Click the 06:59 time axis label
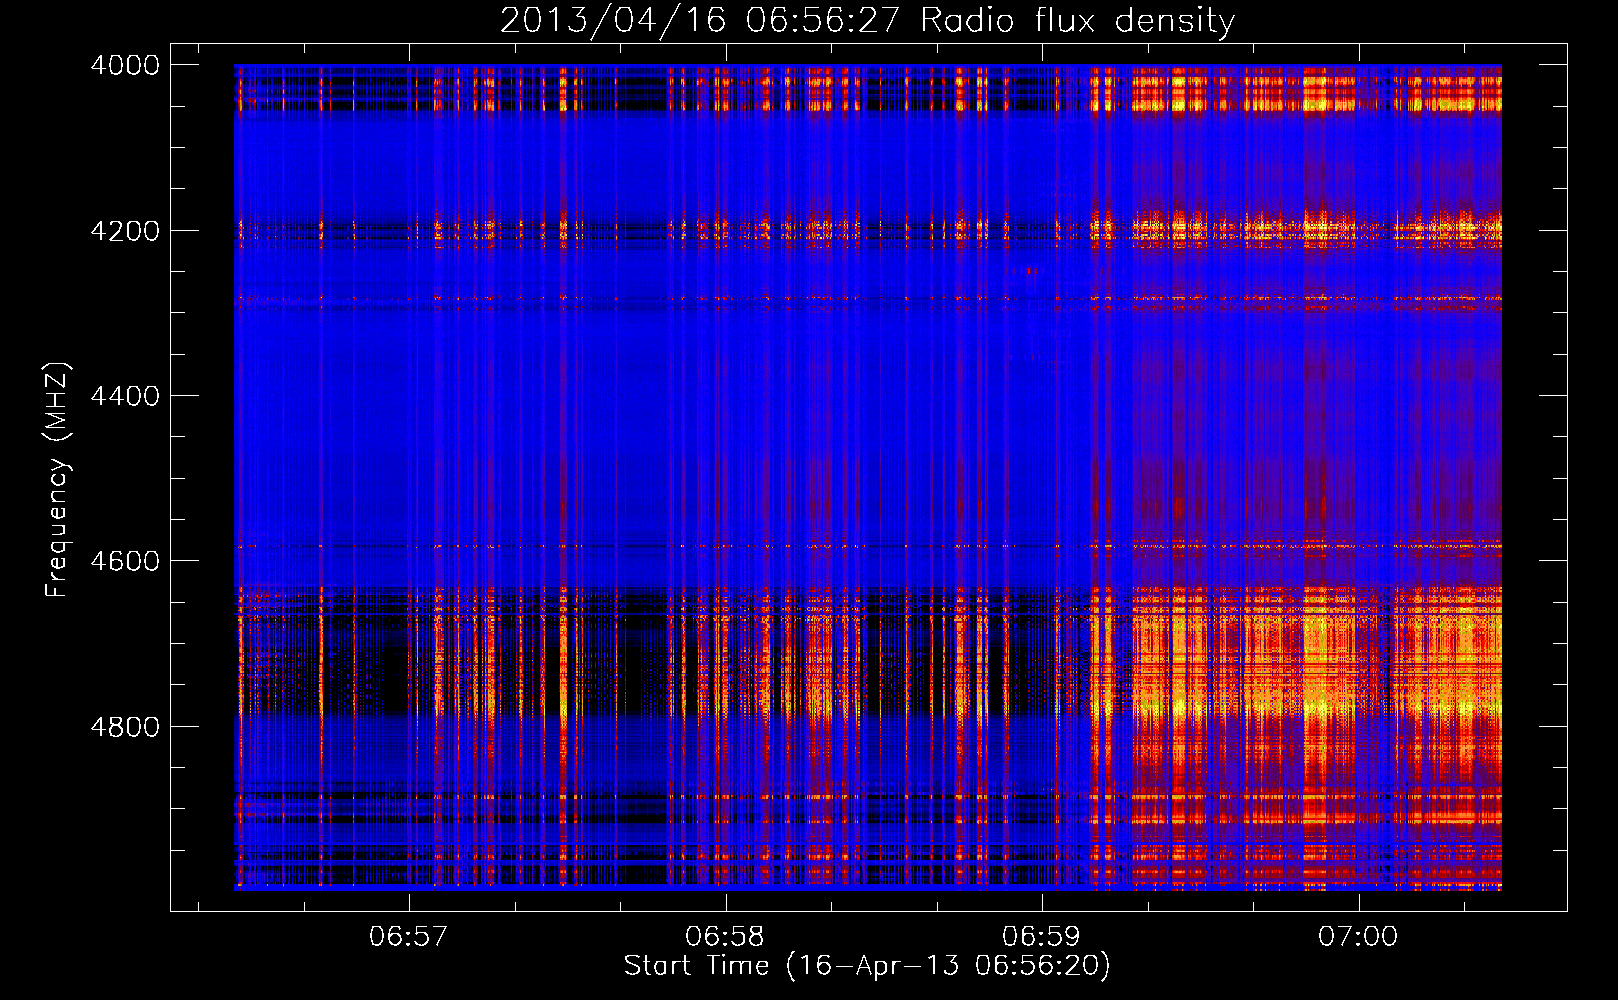This screenshot has width=1618, height=1000. tap(1042, 936)
